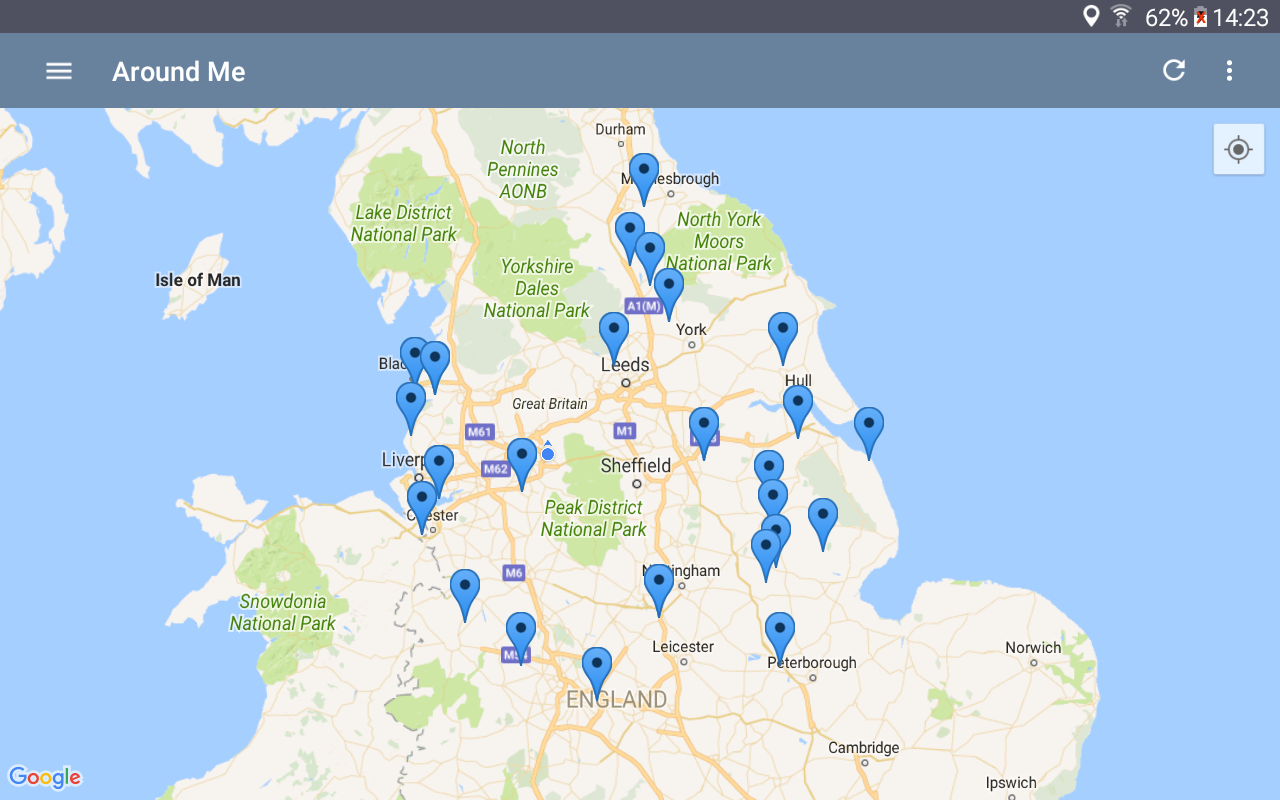Tap the Isle of Man label
The height and width of the screenshot is (800, 1280).
pyautogui.click(x=198, y=280)
